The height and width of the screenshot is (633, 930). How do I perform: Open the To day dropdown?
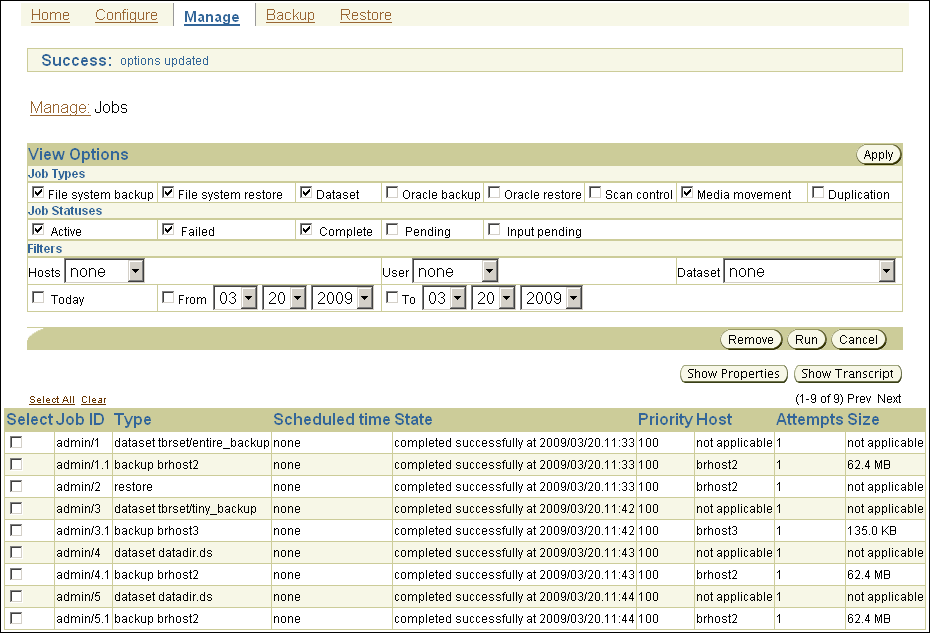tap(493, 298)
